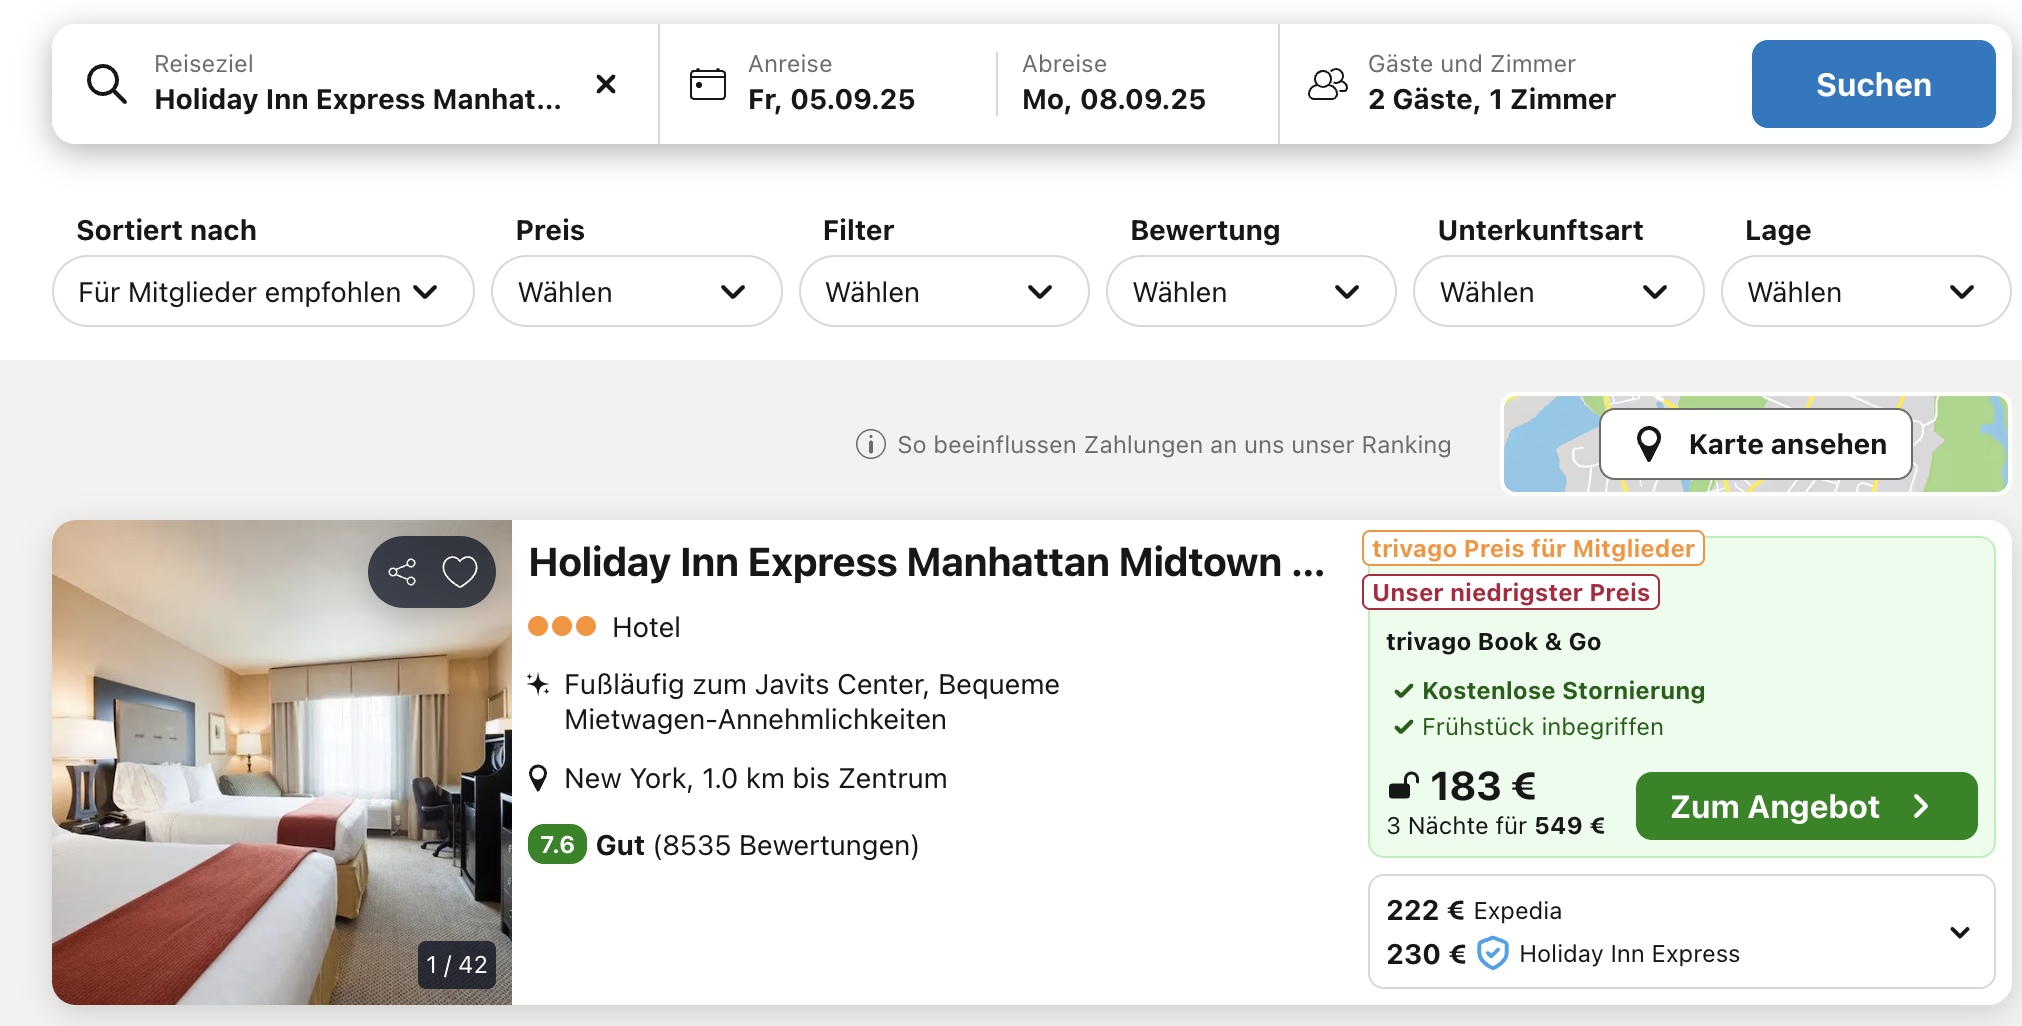Open the Filter dropdown
The height and width of the screenshot is (1026, 2022).
pyautogui.click(x=944, y=291)
